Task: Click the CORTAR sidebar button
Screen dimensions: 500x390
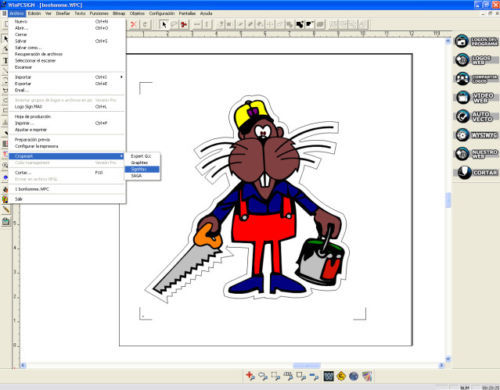Action: 476,172
